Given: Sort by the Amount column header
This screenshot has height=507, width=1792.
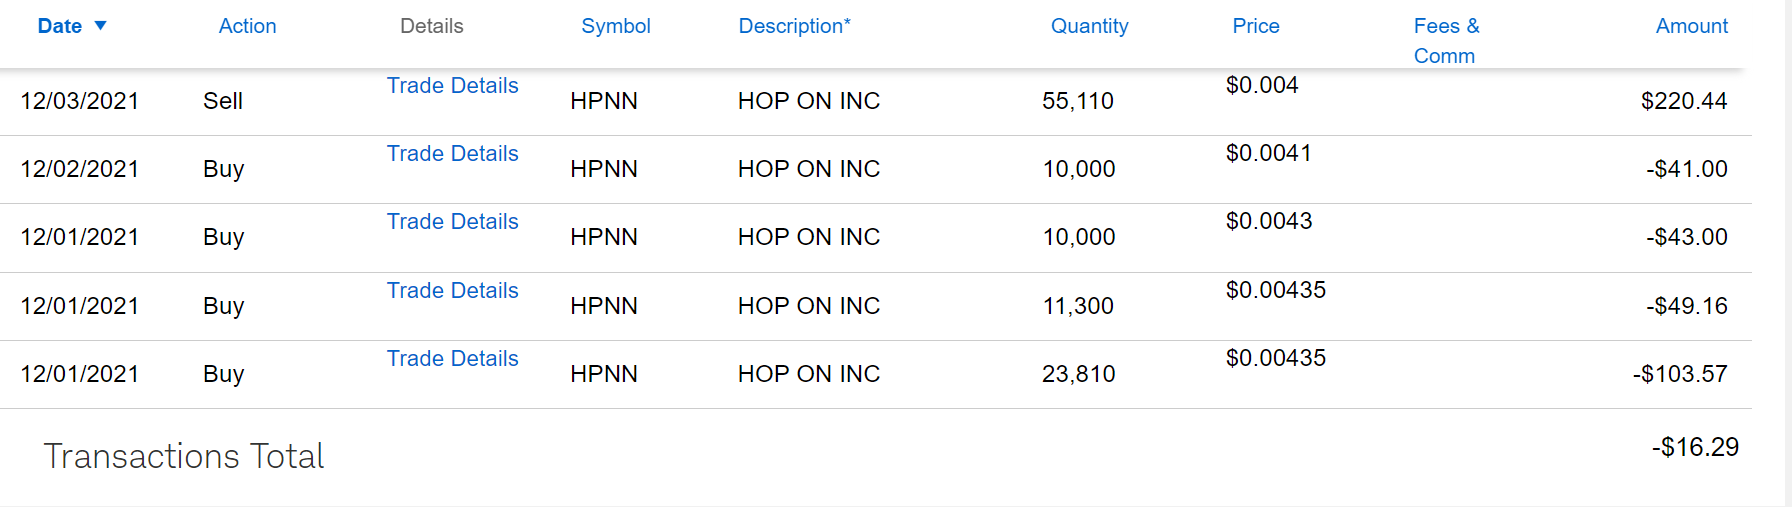Looking at the screenshot, I should (1691, 27).
